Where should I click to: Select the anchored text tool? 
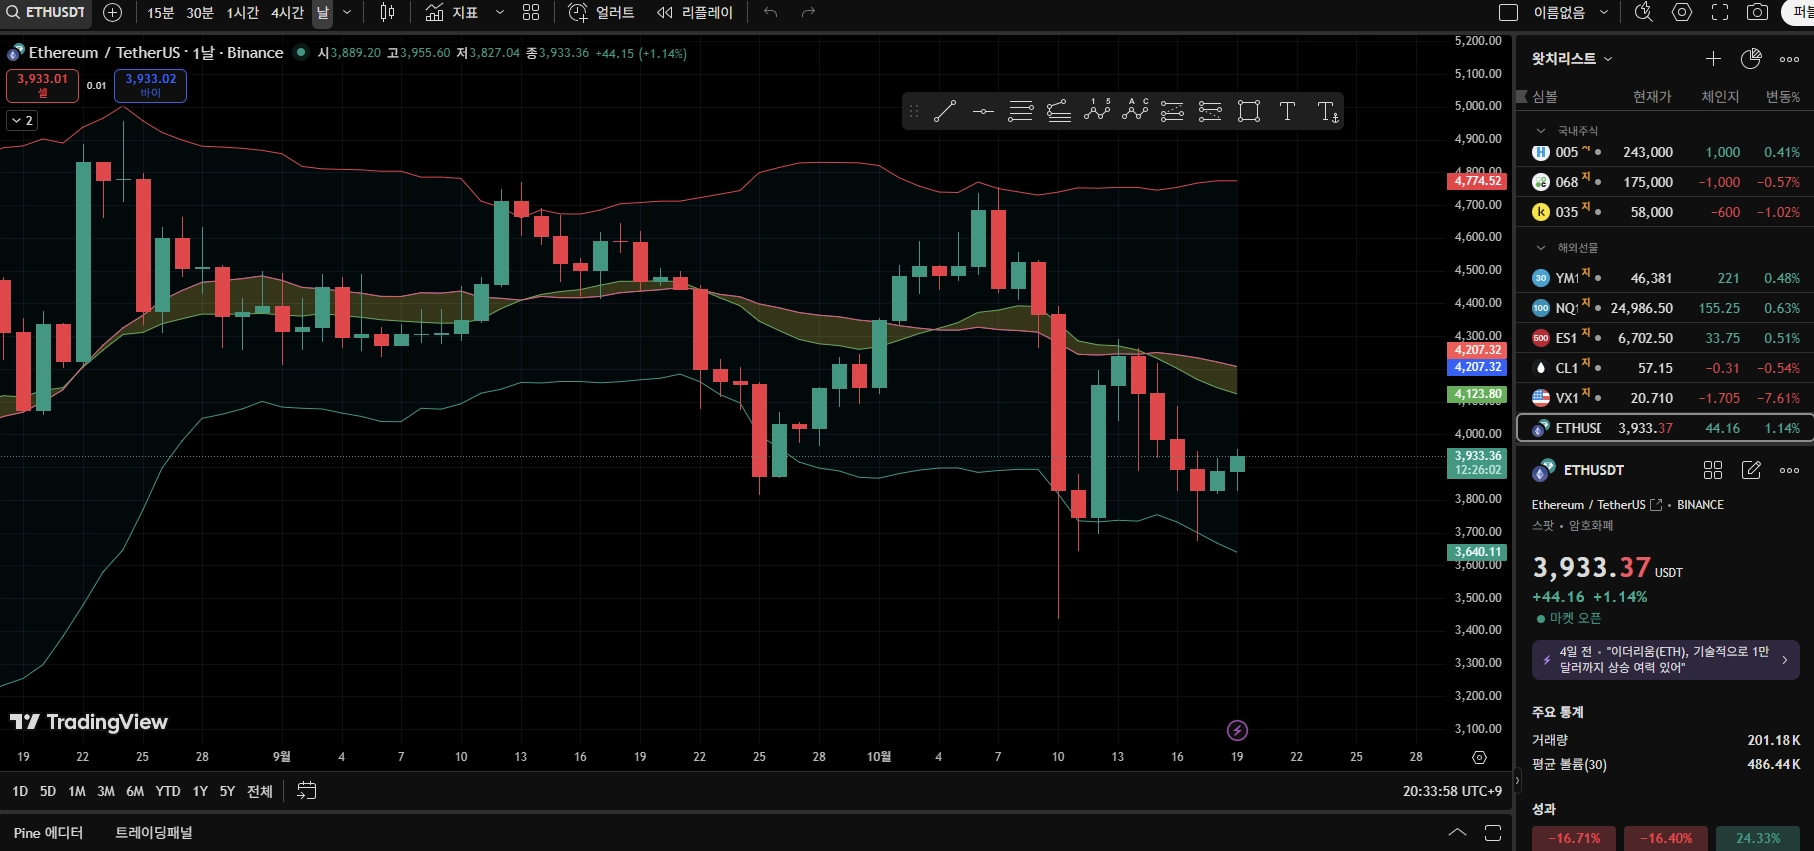(1327, 111)
